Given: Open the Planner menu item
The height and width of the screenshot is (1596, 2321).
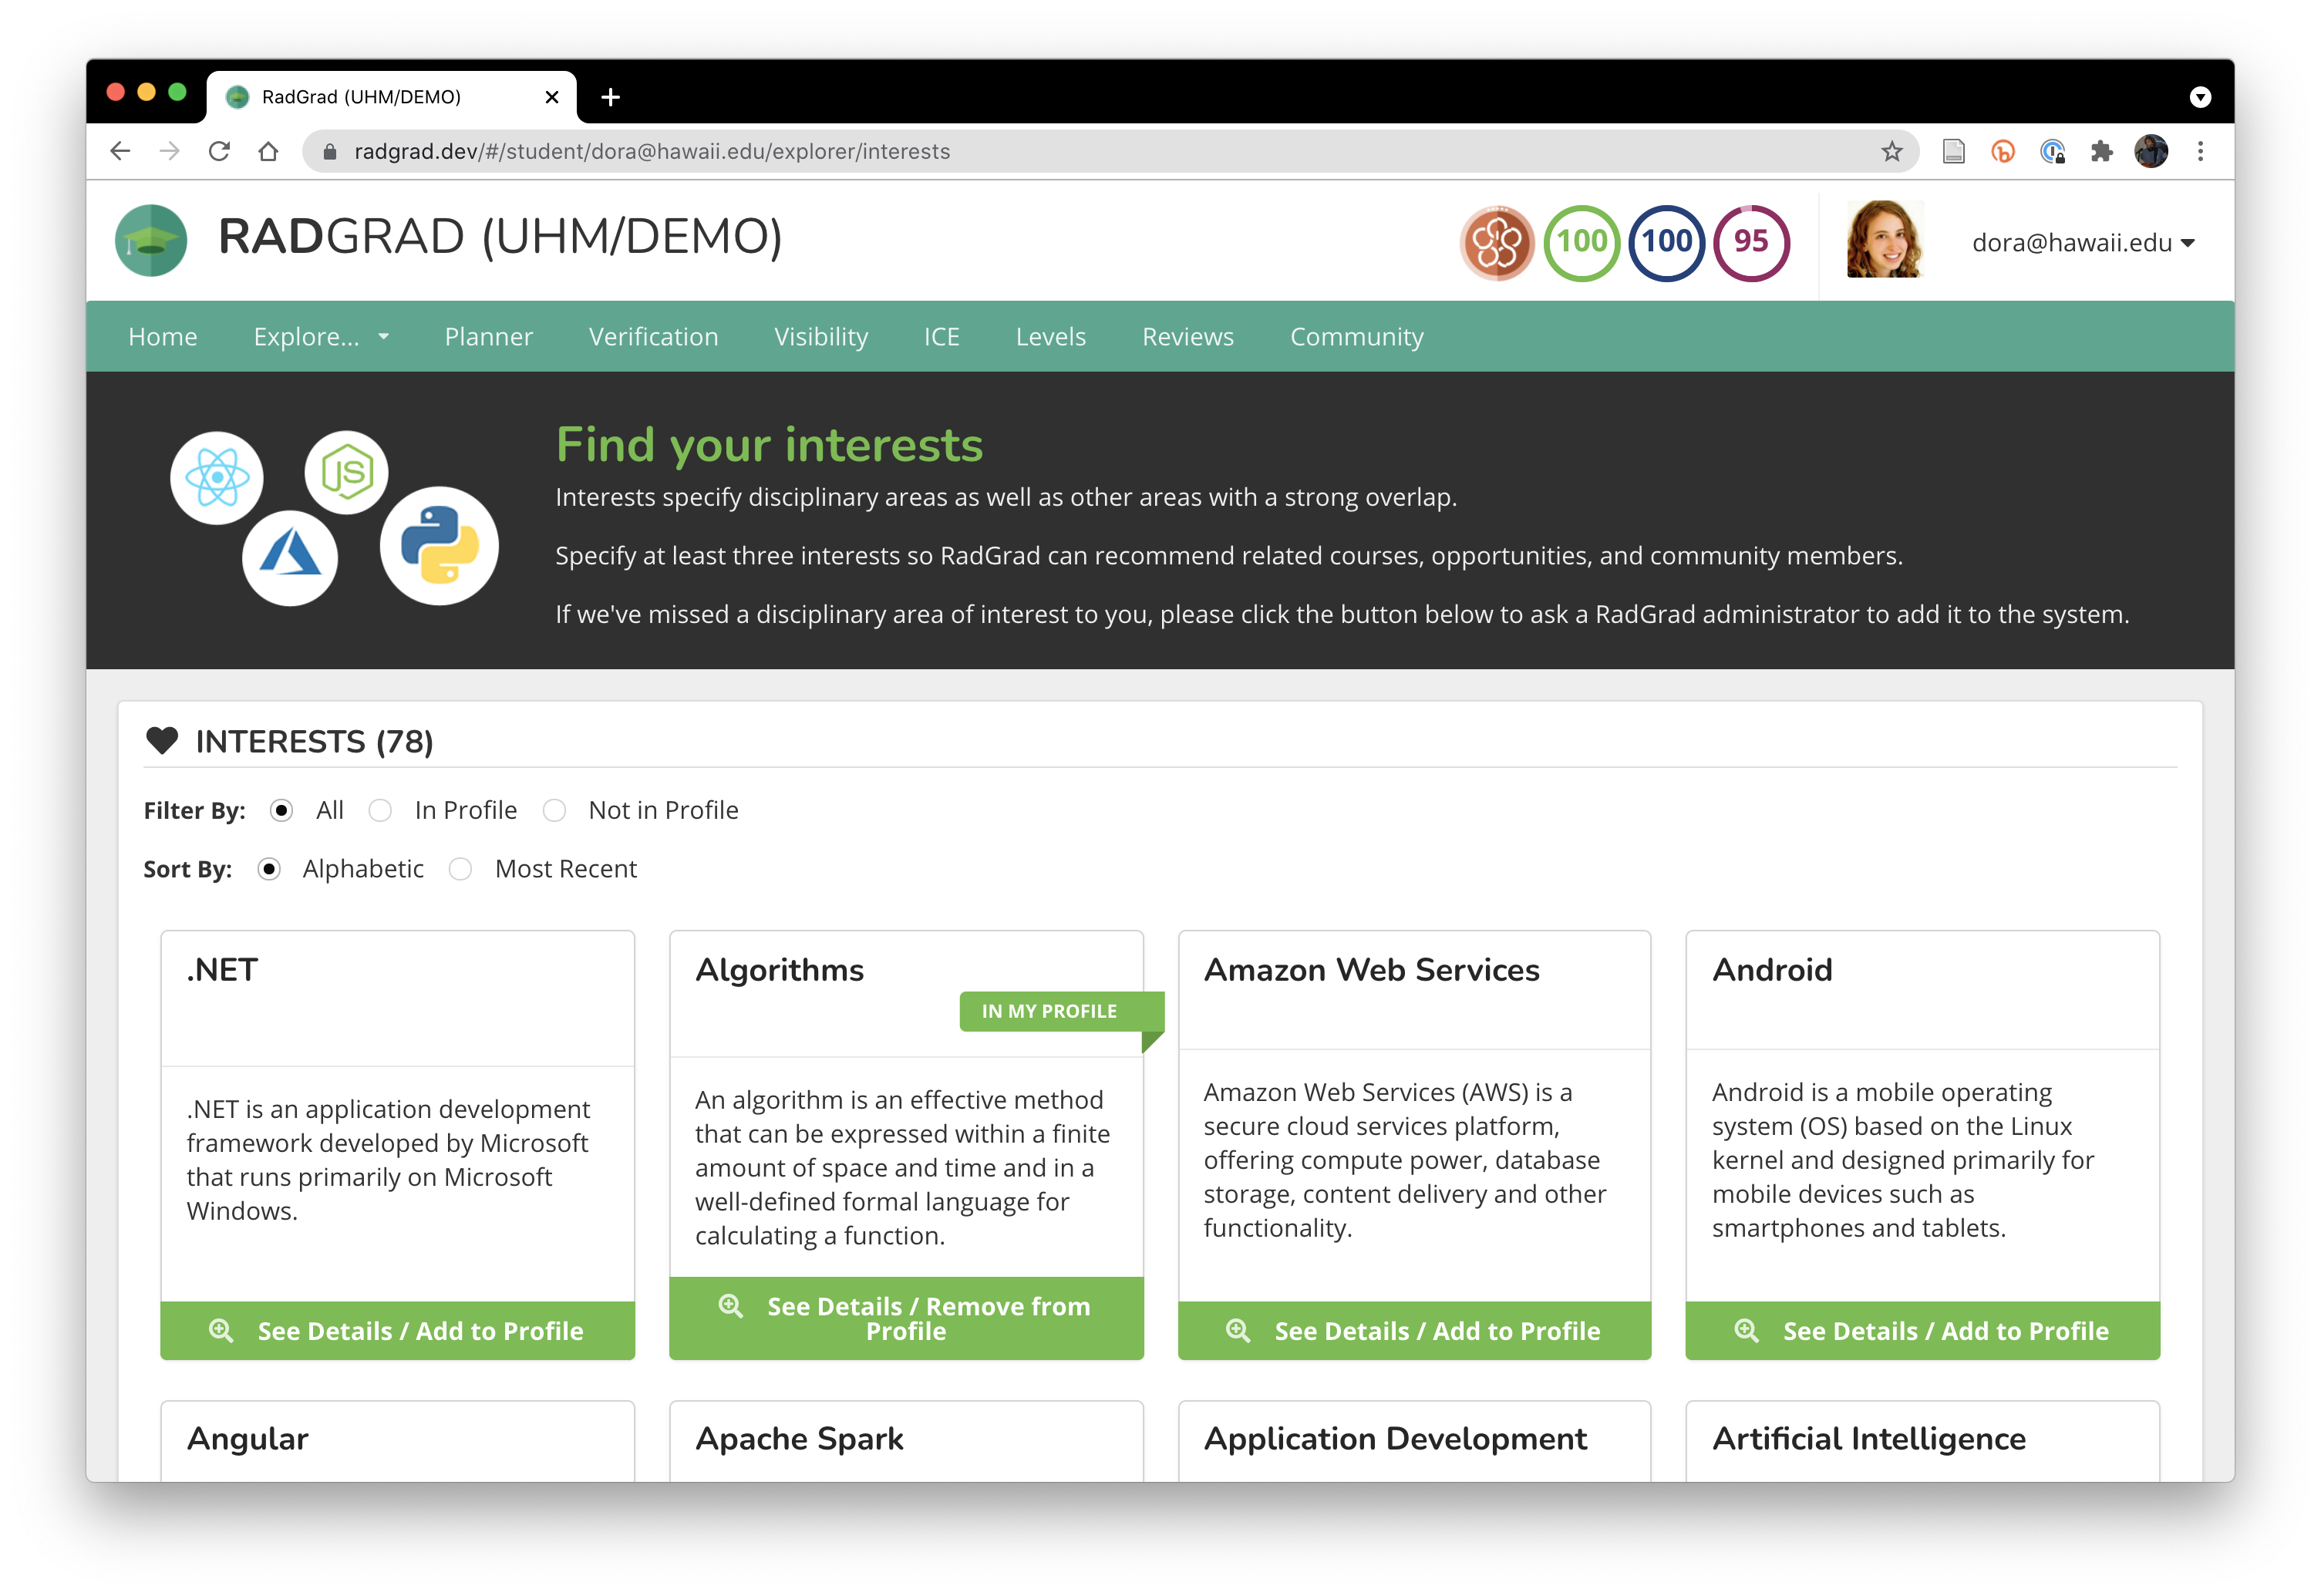Looking at the screenshot, I should pyautogui.click(x=488, y=337).
